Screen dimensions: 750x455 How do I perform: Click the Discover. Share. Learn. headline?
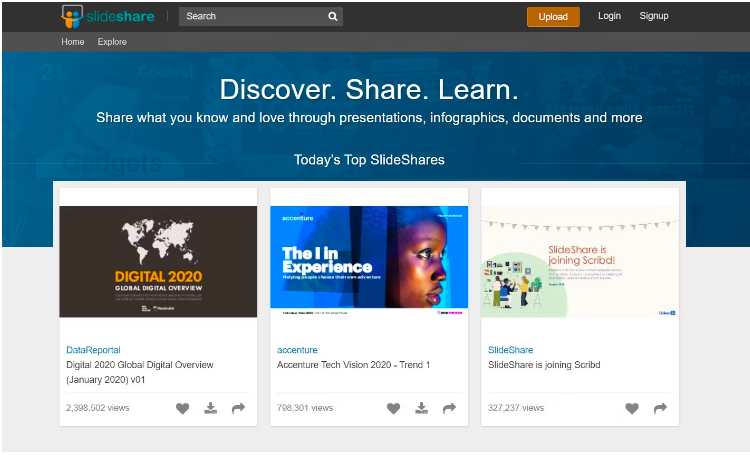[x=369, y=89]
